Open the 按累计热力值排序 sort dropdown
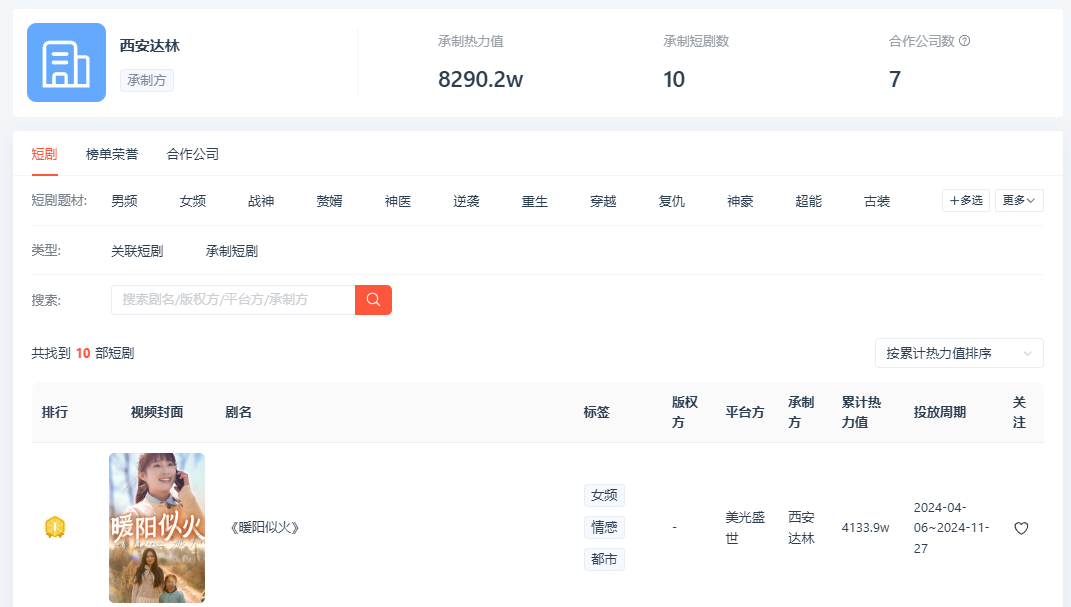 point(958,353)
